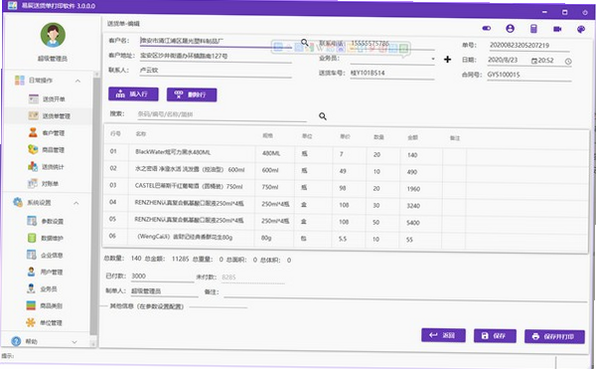Click the 商品类别 colored stack icon
Viewport: 596px width, 369px height.
coord(31,305)
